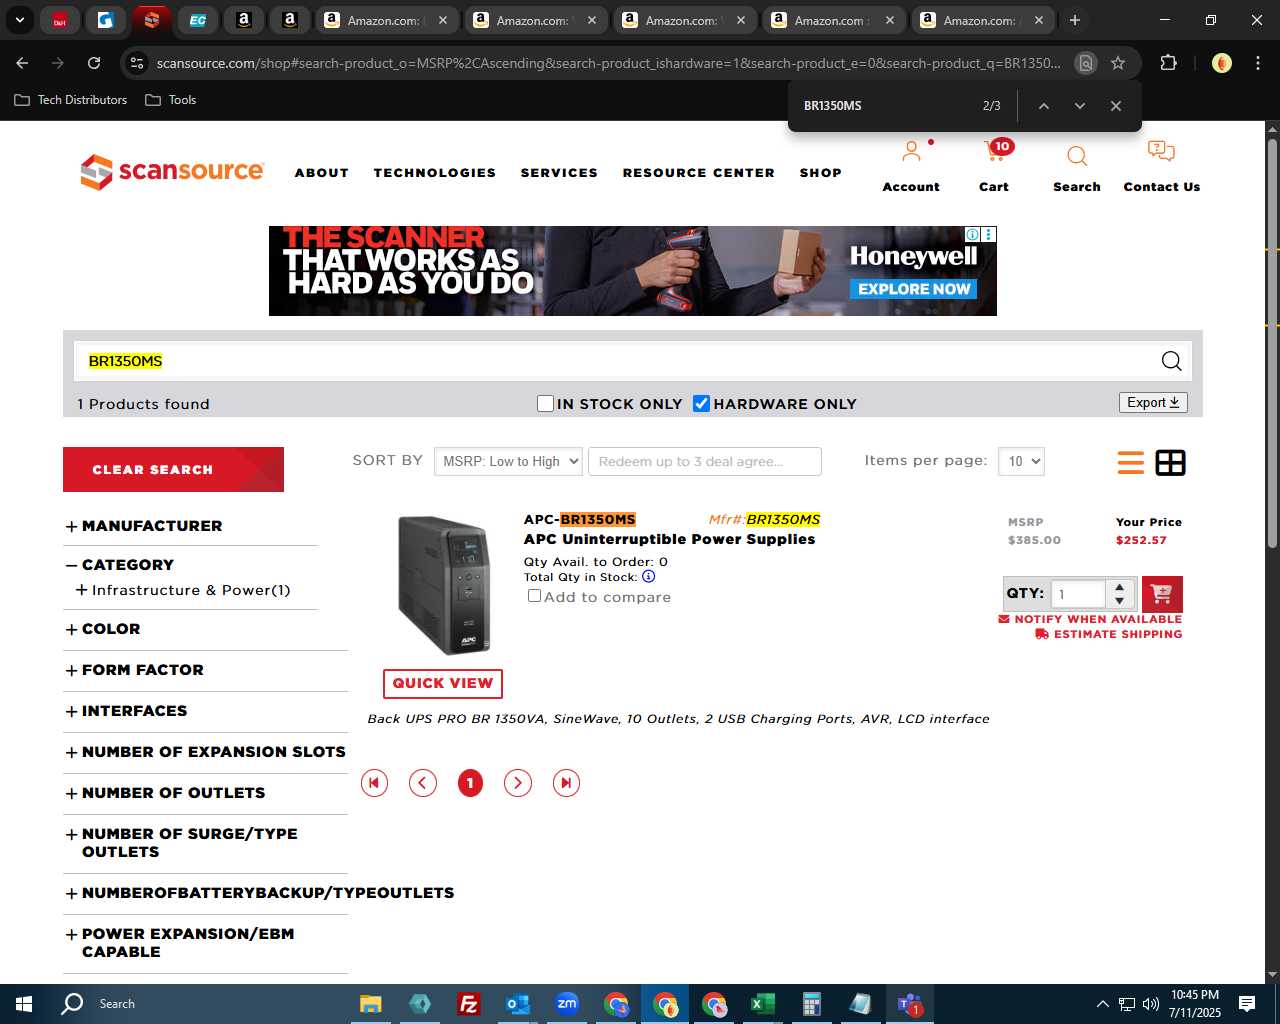The height and width of the screenshot is (1024, 1280).
Task: Expand Infrastructure & Power(1) category
Action: [183, 590]
